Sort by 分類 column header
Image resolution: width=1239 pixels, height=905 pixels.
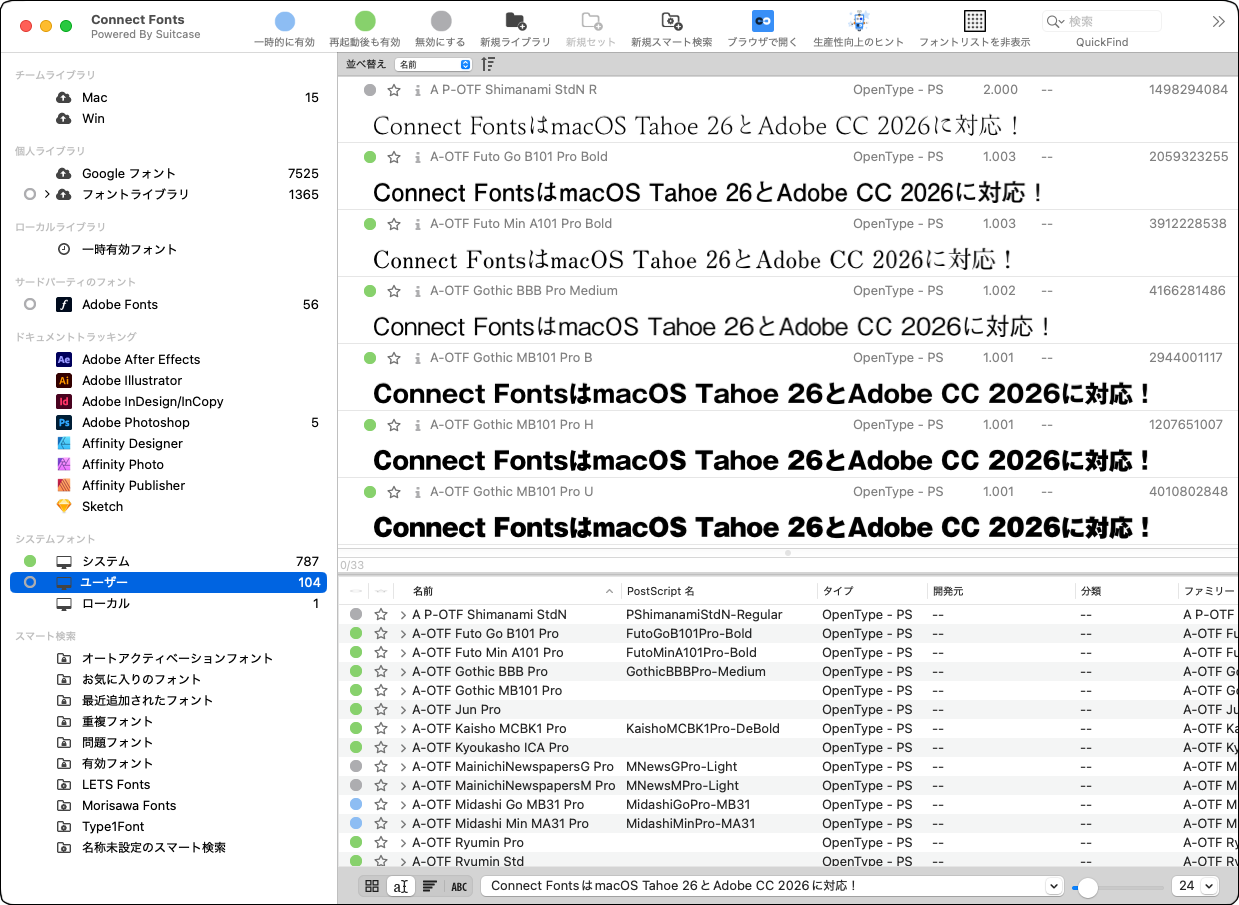[1126, 591]
